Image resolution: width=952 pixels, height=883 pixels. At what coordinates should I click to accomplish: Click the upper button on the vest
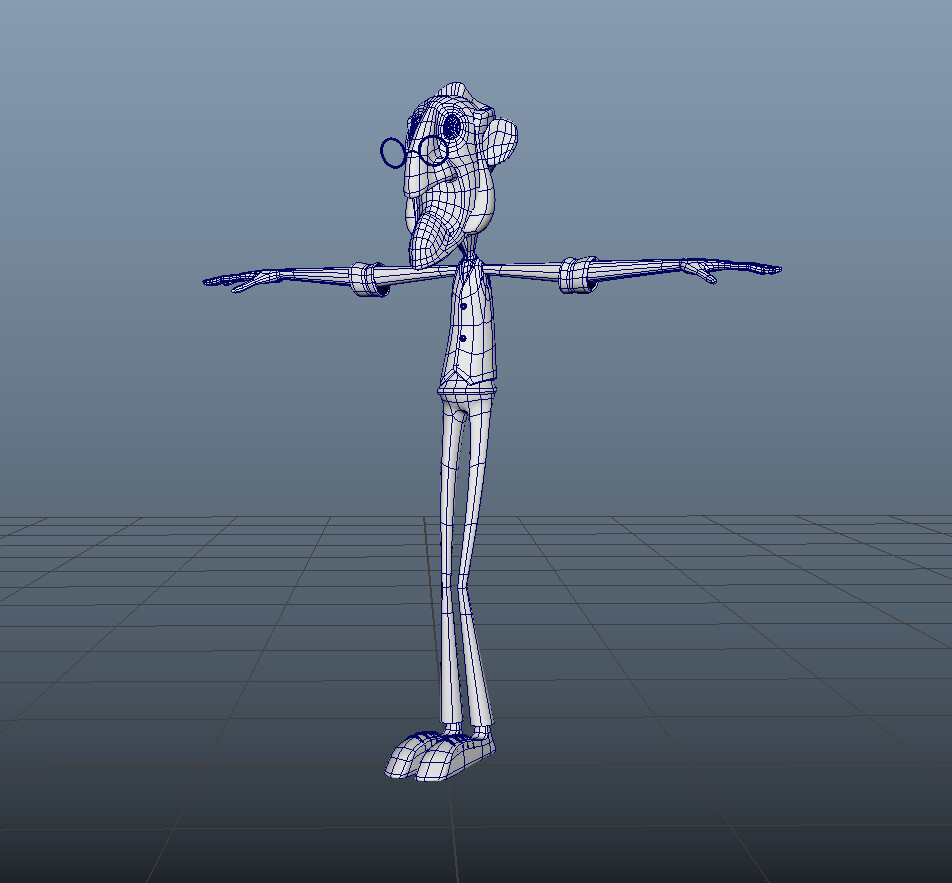464,307
